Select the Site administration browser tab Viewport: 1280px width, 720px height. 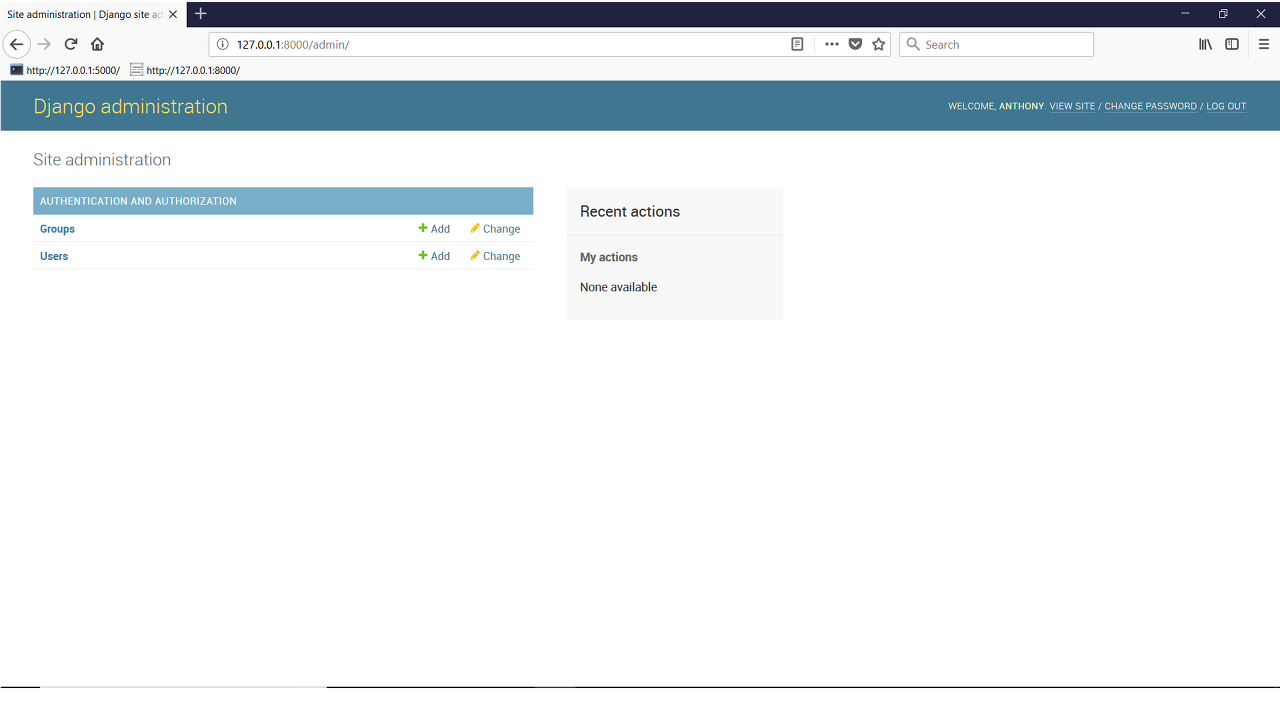(93, 14)
